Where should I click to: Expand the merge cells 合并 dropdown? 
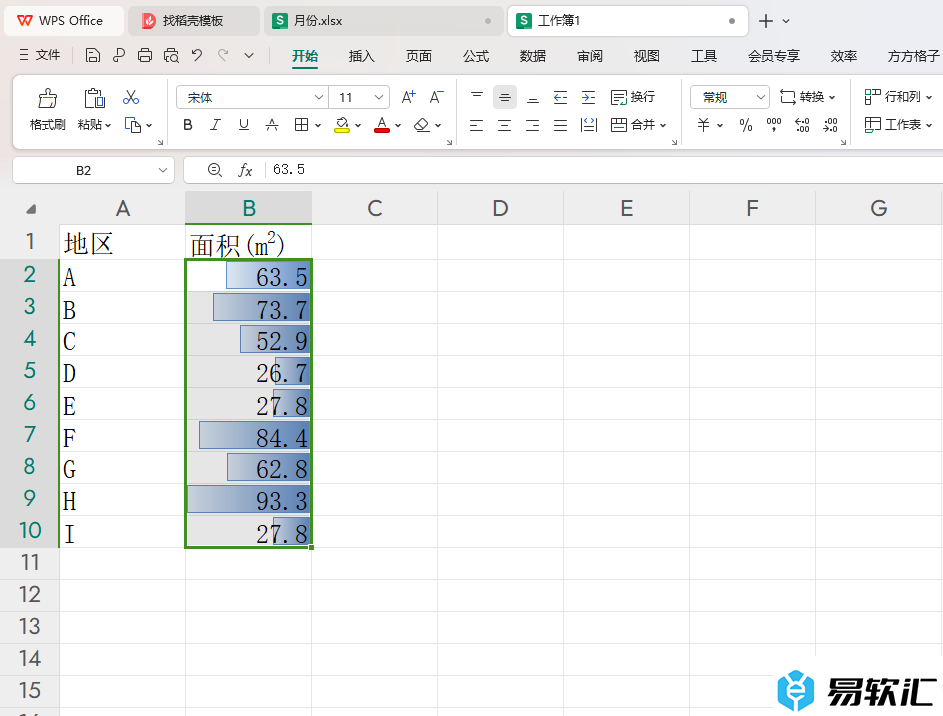click(x=663, y=125)
